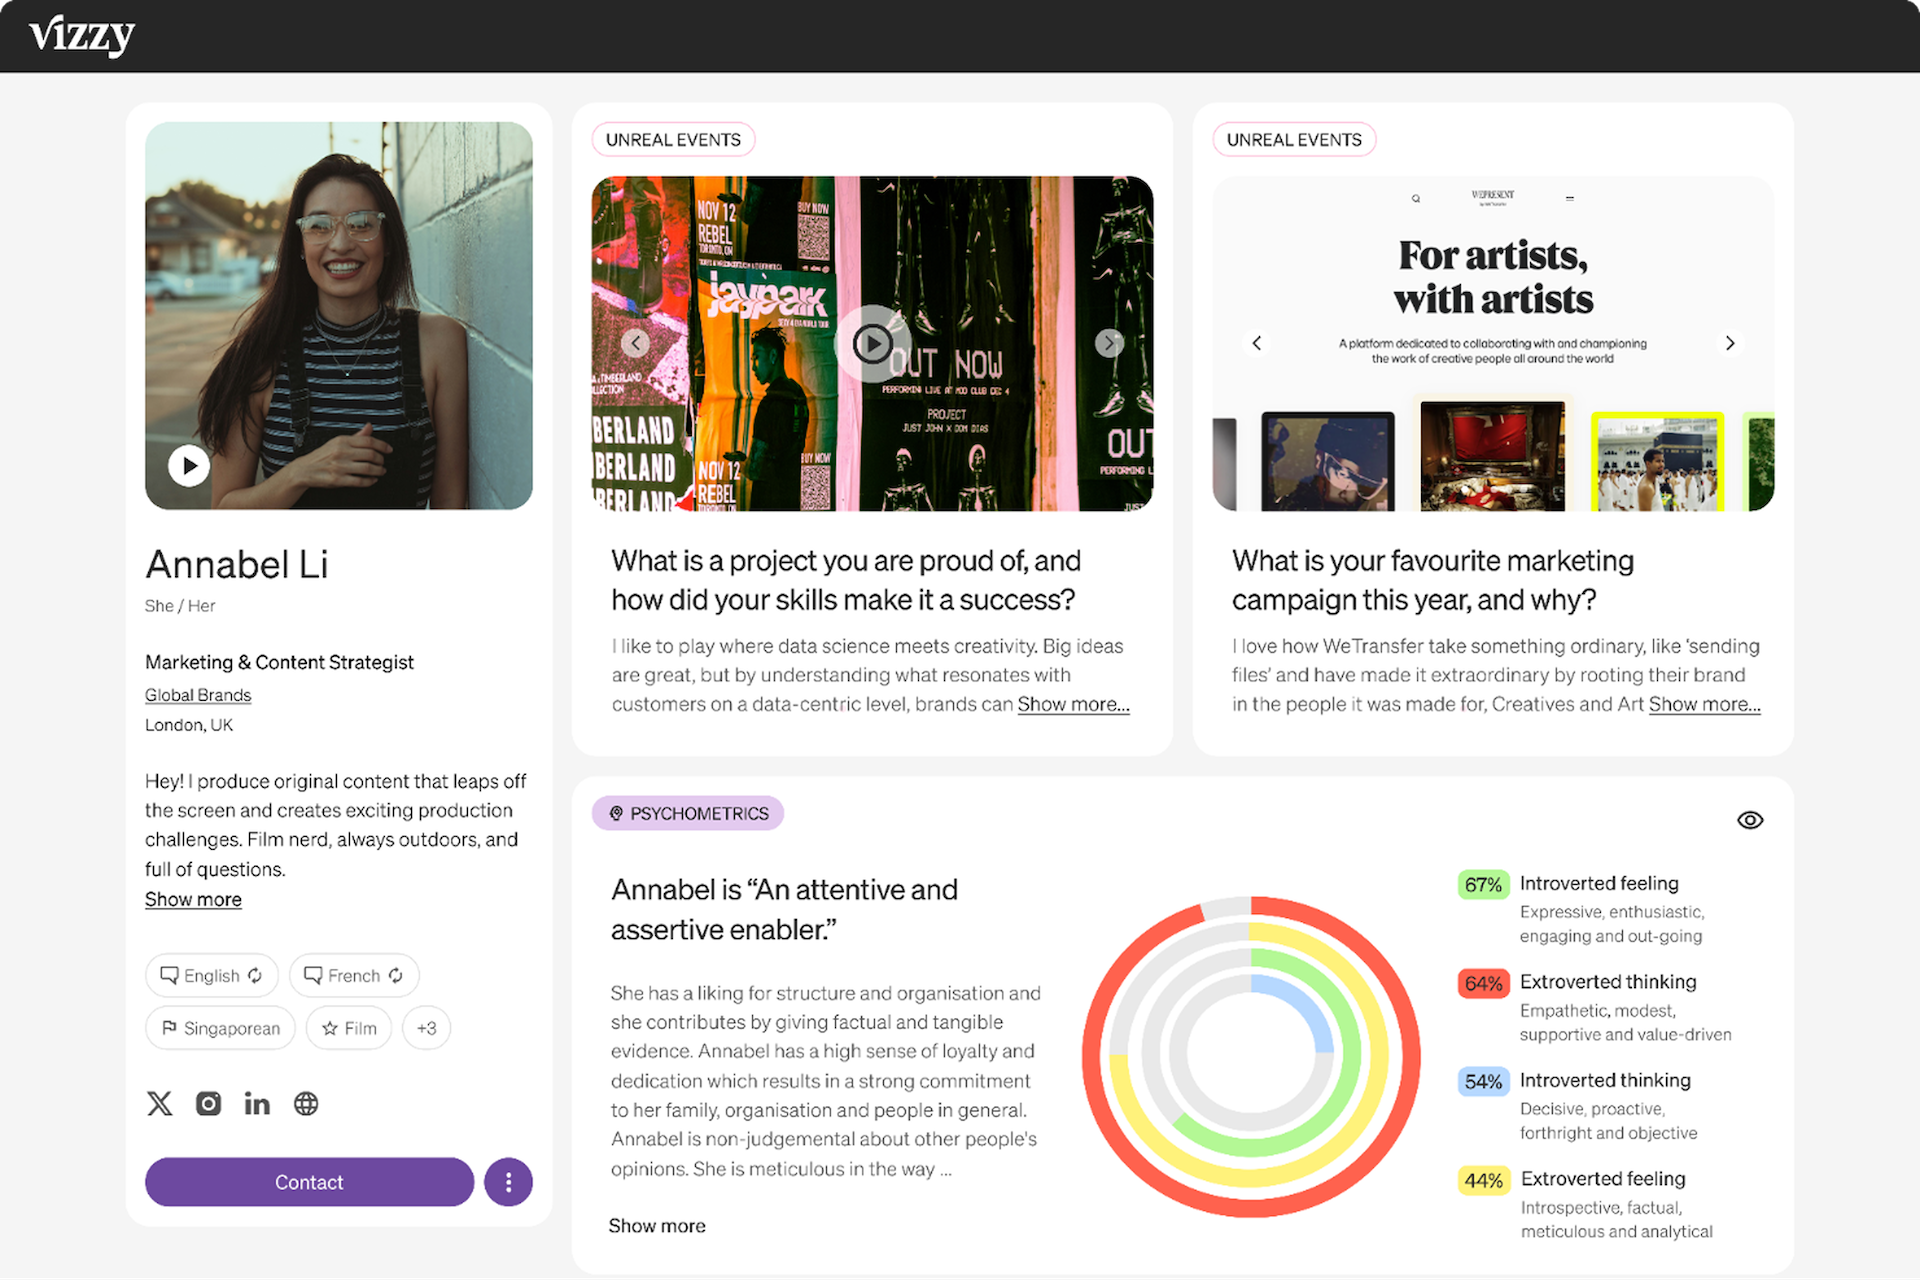The width and height of the screenshot is (1920, 1280).
Task: Go to previous jaypark carousel slide
Action: point(636,343)
